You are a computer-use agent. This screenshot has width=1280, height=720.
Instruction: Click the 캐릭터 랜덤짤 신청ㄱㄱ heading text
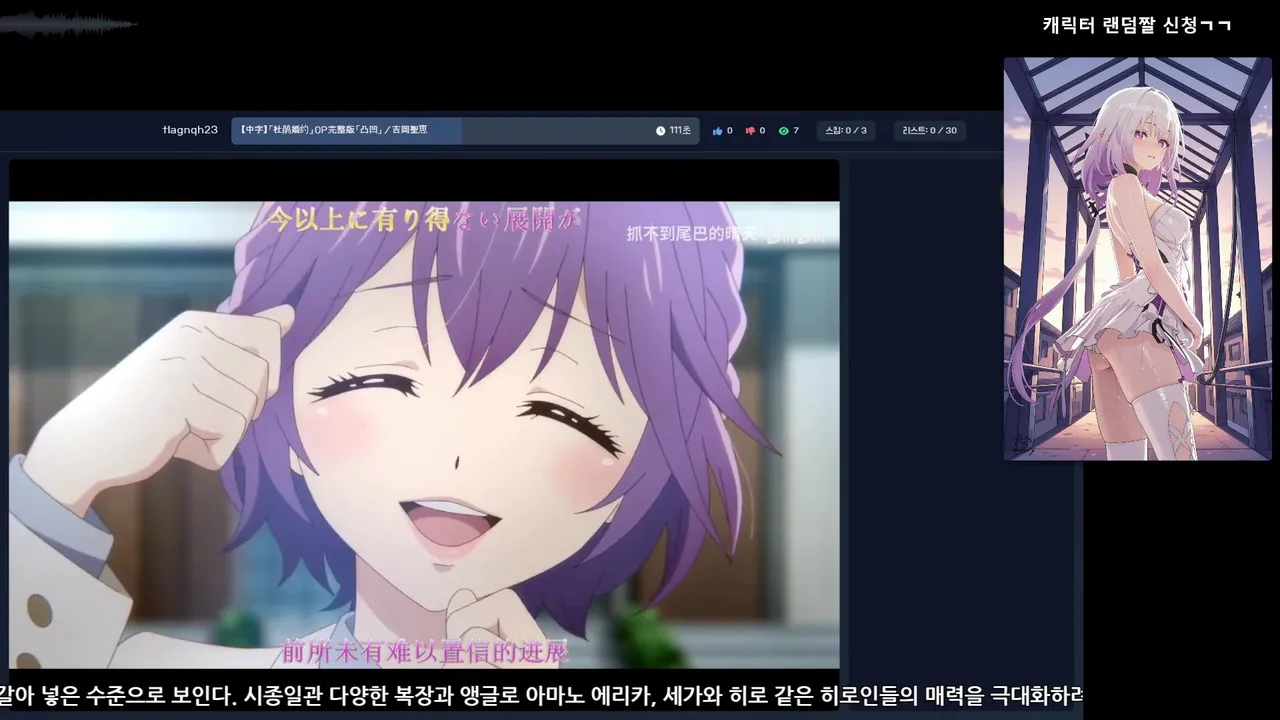(1137, 26)
